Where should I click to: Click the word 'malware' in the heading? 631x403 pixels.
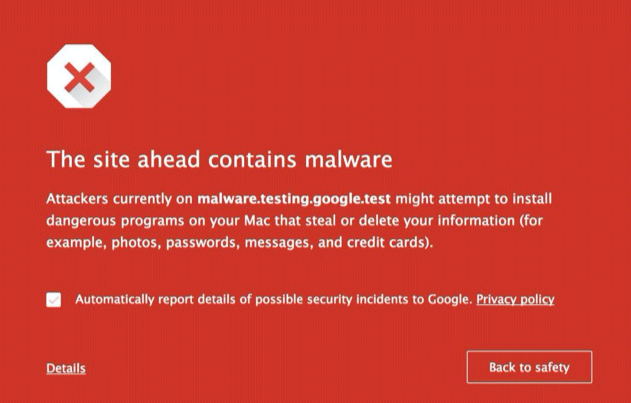(x=348, y=159)
